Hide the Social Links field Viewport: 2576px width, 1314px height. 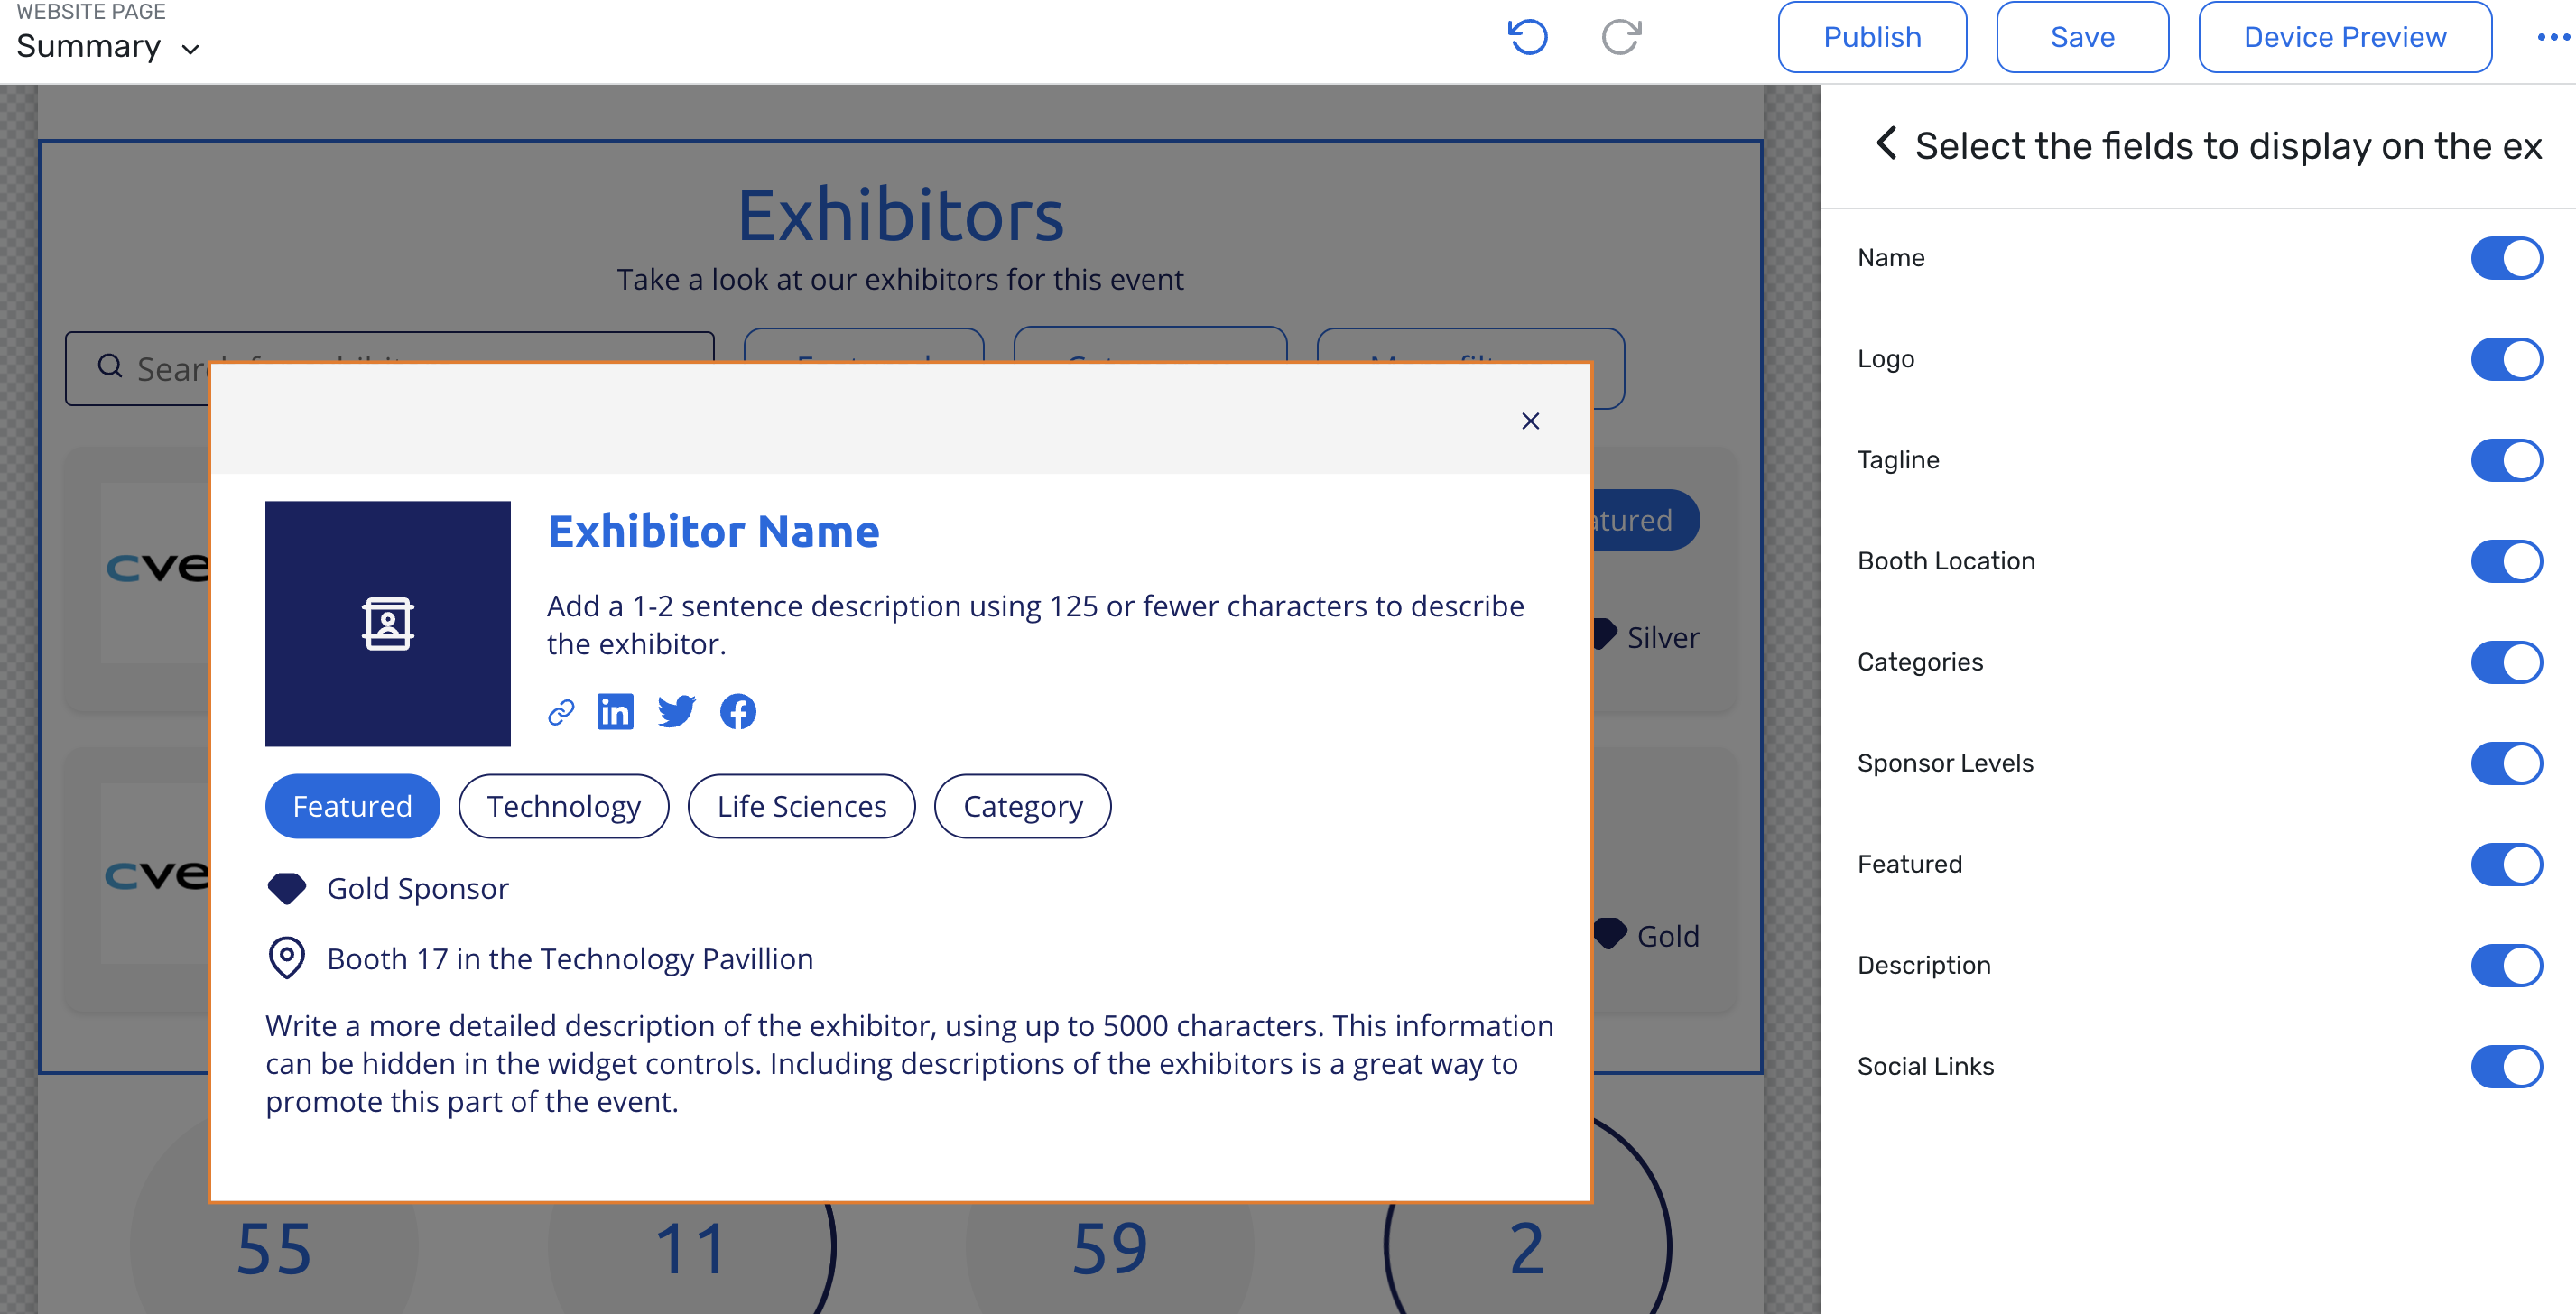pos(2506,1066)
